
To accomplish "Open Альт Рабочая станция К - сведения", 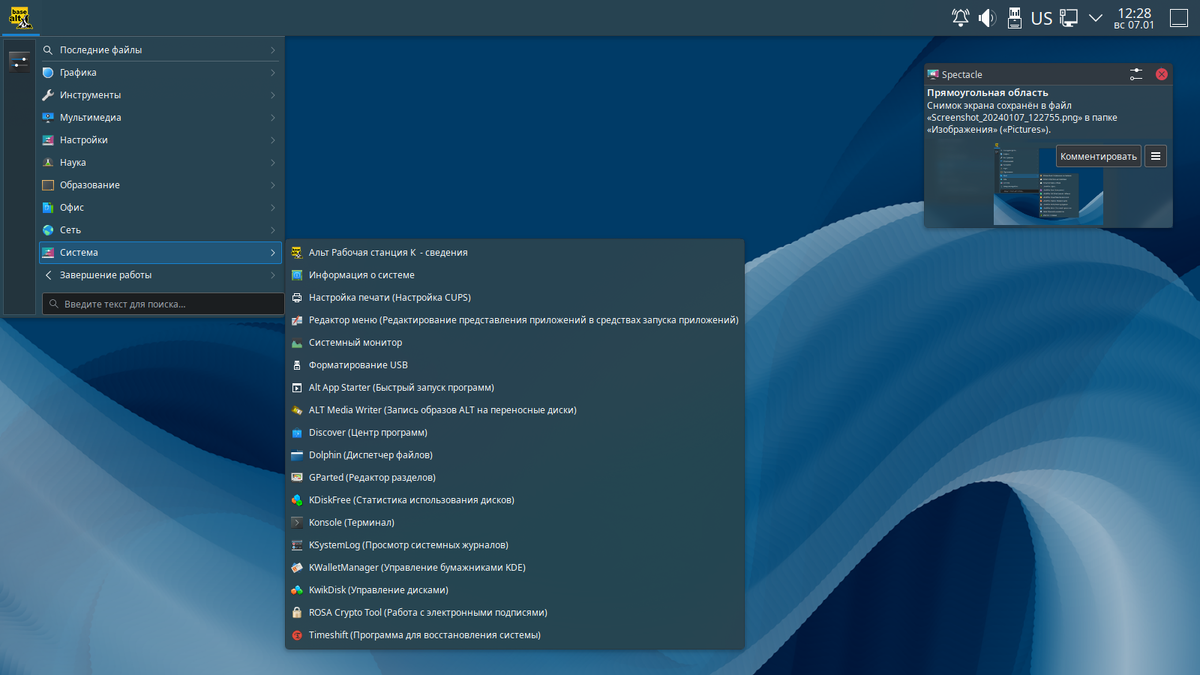I will [x=515, y=253].
